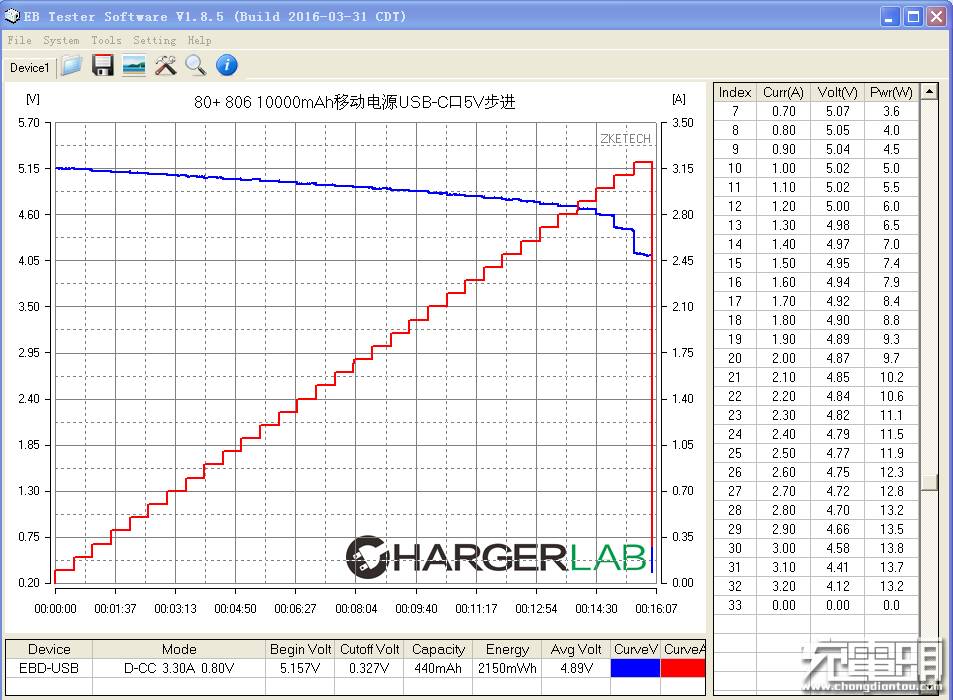The image size is (953, 700).
Task: Select the 440mAh capacity cell
Action: click(x=438, y=668)
